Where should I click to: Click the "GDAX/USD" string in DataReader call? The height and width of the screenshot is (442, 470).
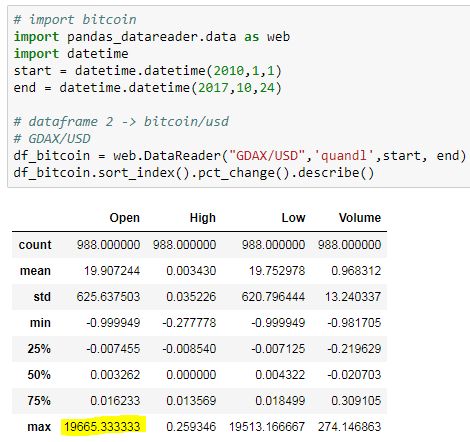[x=267, y=156]
